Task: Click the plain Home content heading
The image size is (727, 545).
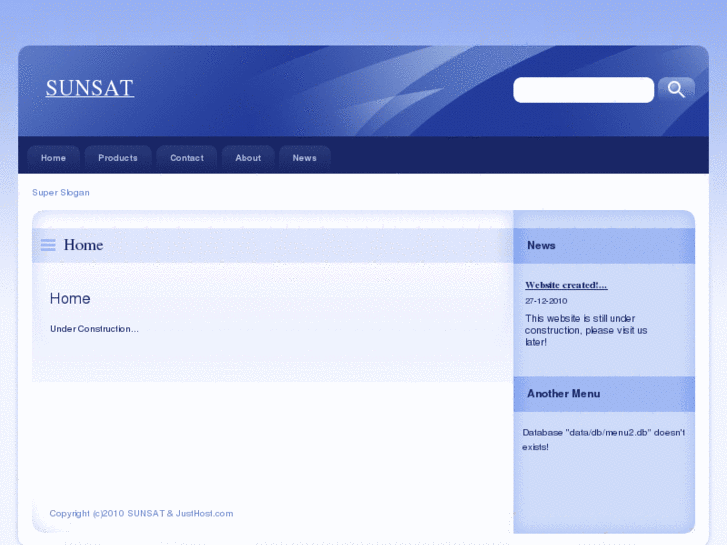Action: point(70,299)
